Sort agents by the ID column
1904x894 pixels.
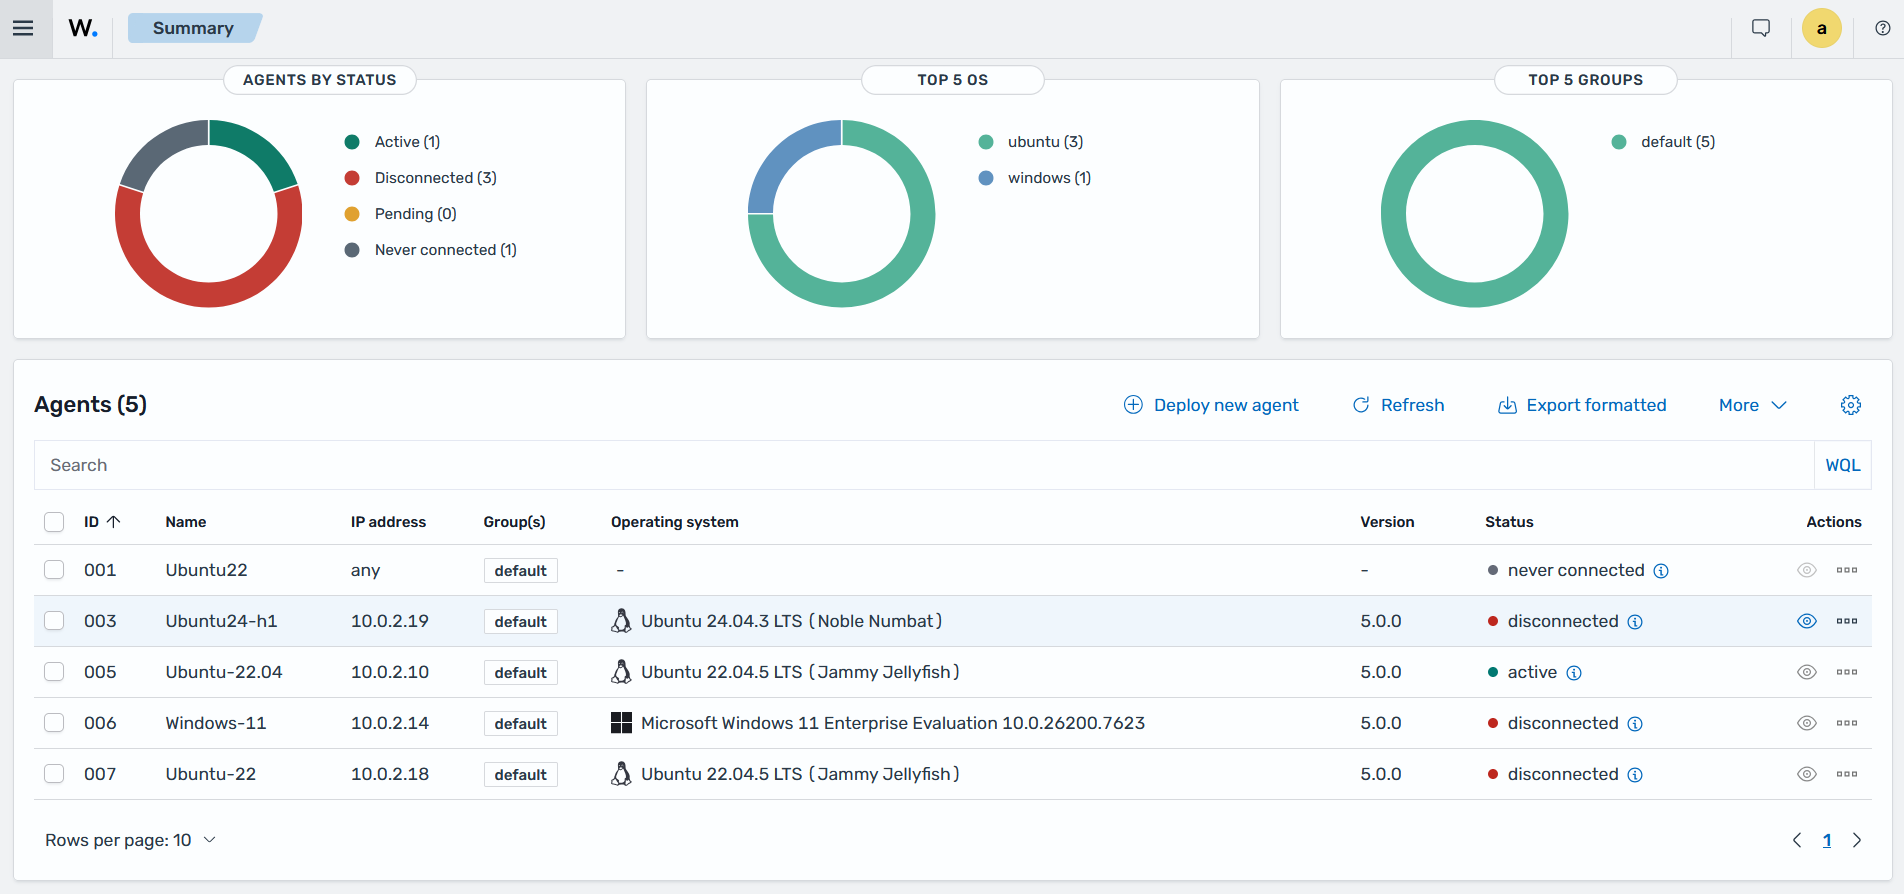[x=102, y=522]
